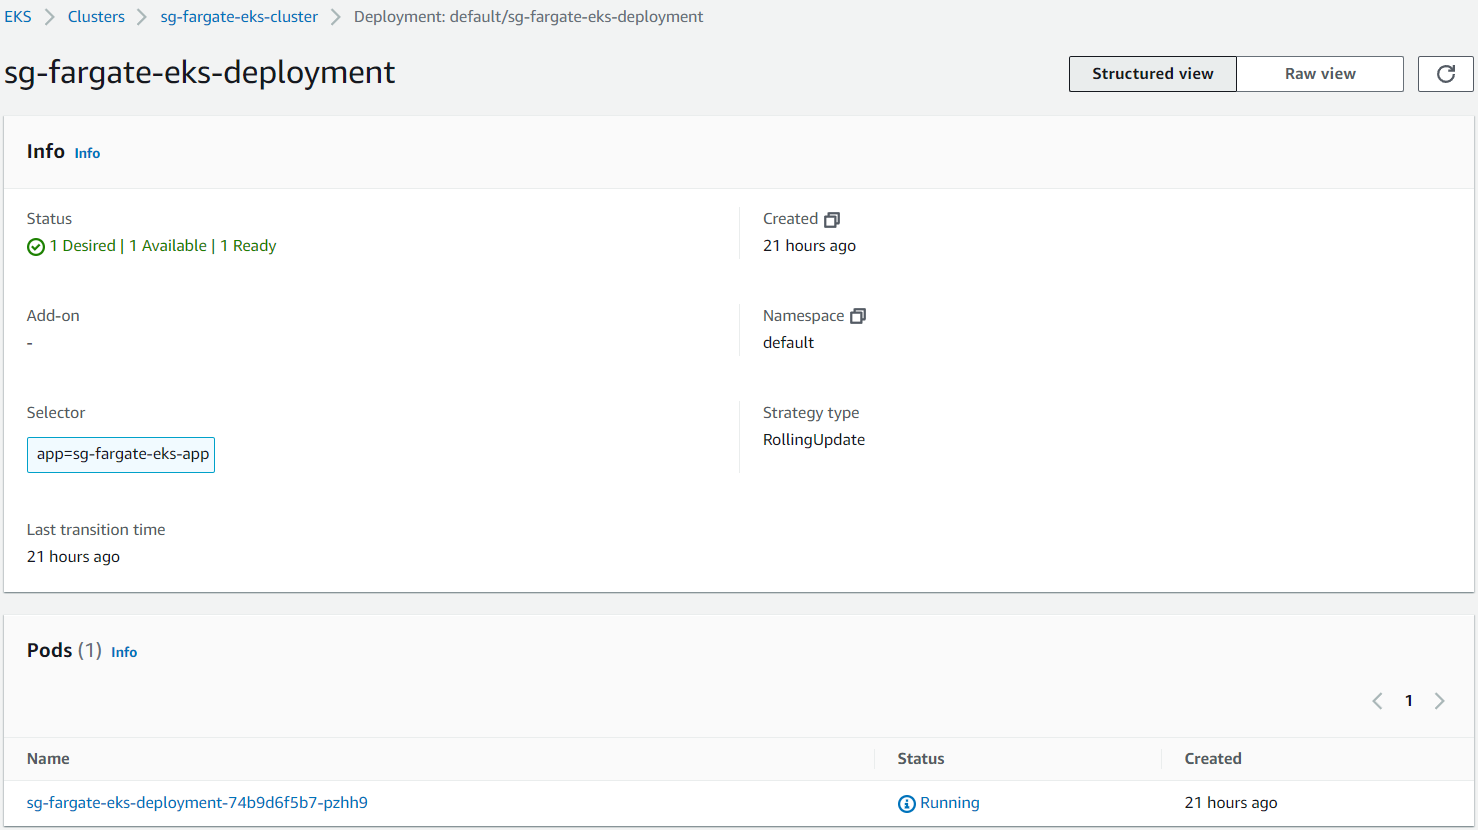This screenshot has width=1478, height=830.
Task: Go to the previous page of pods
Action: coord(1377,701)
